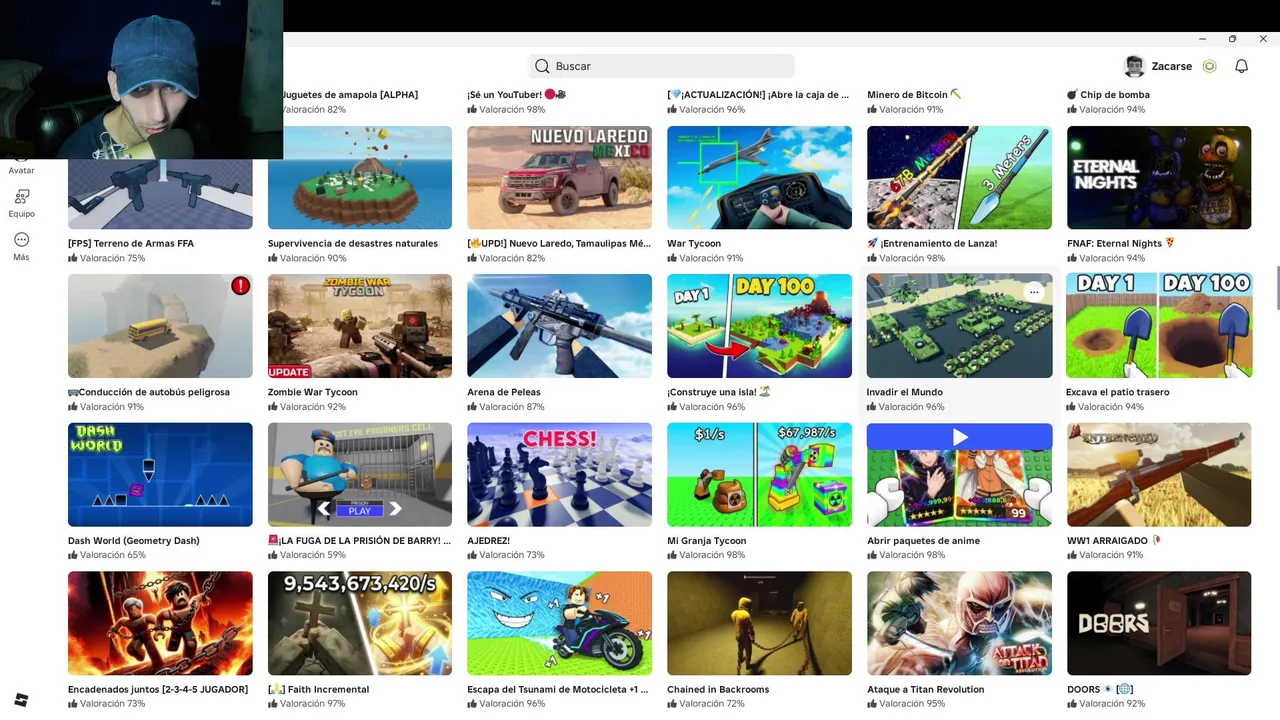Open the Encadenados juntos thumbnail
This screenshot has width=1280, height=720.
pyautogui.click(x=160, y=623)
